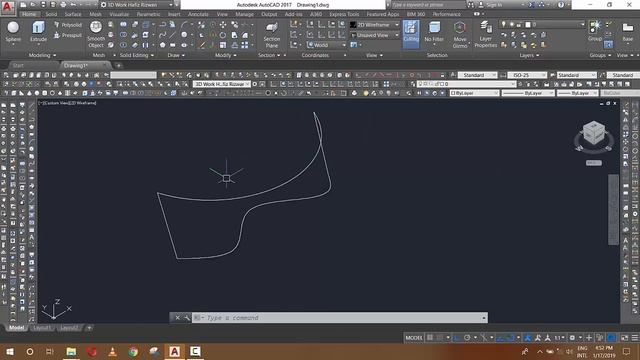Toggle polar tracking in the status bar

(467, 338)
